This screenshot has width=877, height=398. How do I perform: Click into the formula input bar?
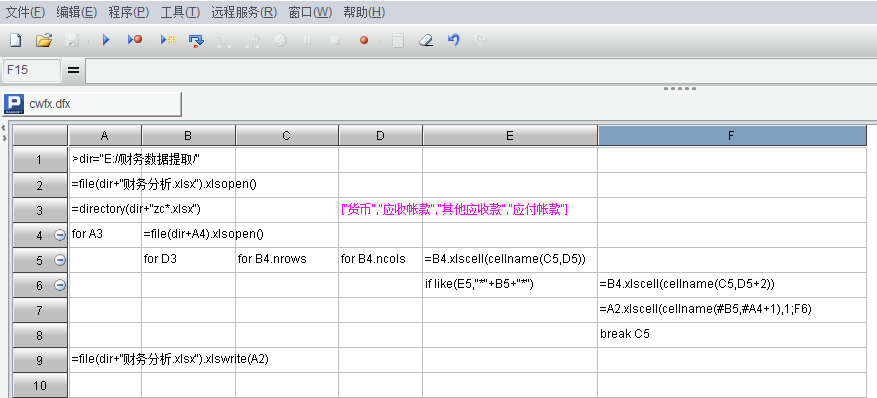point(481,70)
